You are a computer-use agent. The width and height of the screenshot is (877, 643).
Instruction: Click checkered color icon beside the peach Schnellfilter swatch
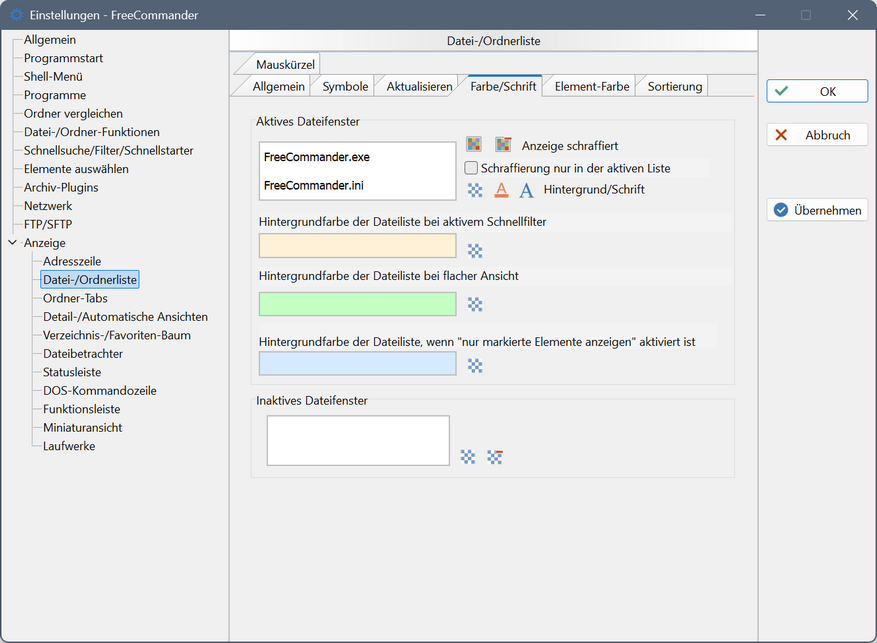(475, 251)
